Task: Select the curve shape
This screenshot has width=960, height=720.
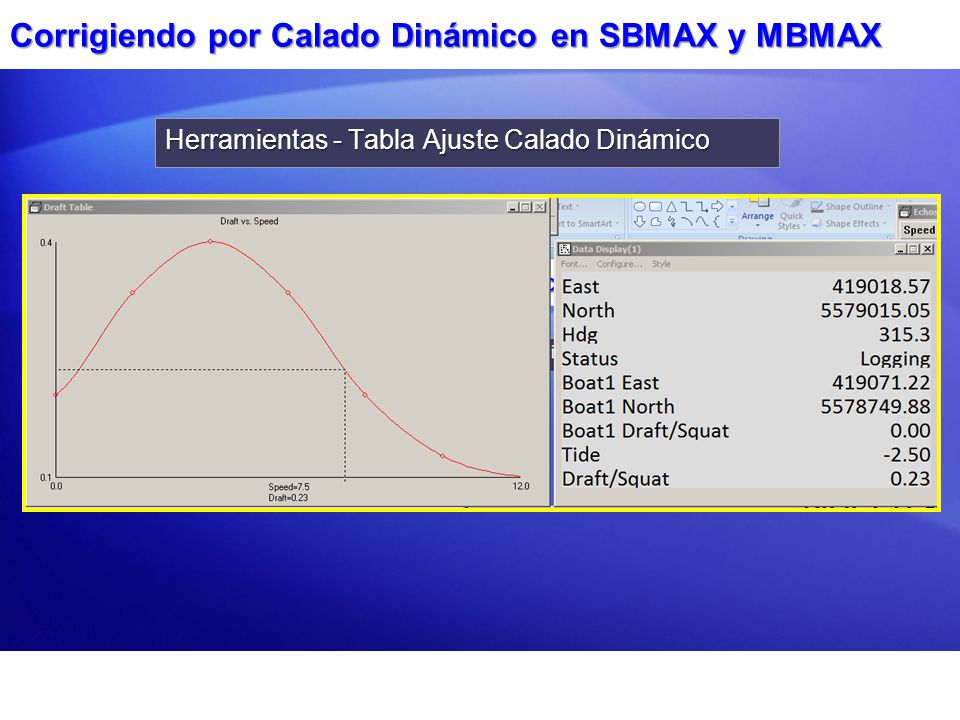Action: tap(702, 222)
